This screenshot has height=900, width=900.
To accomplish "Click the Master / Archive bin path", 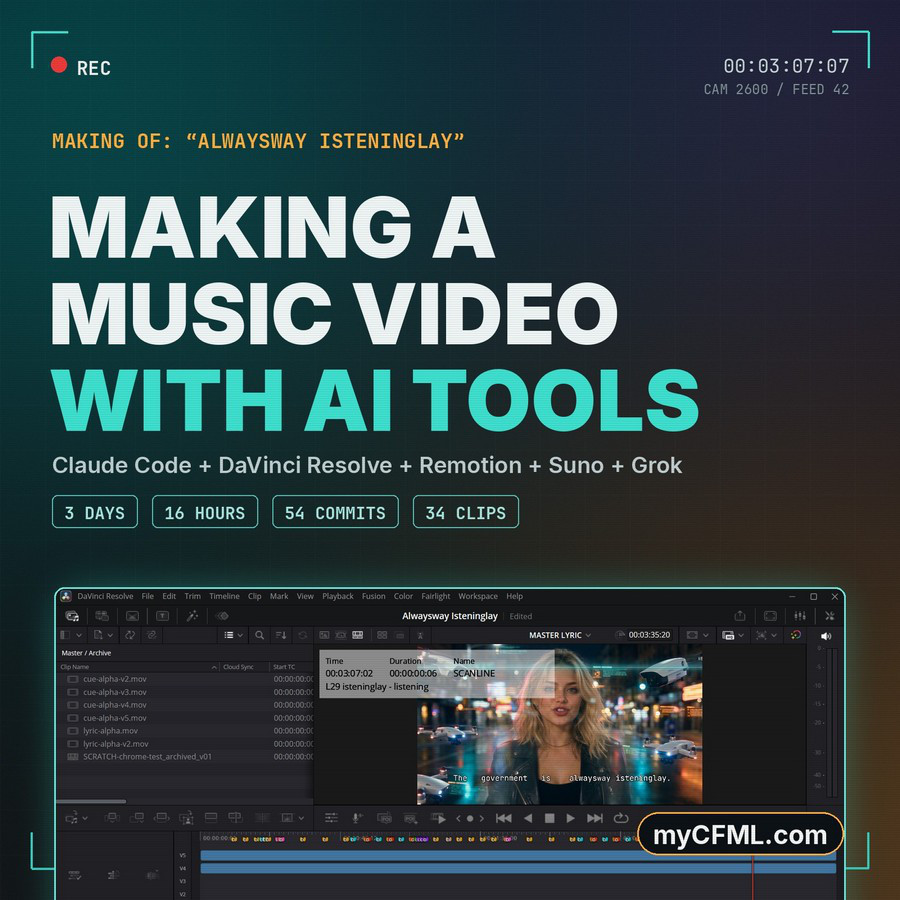I will click(86, 653).
